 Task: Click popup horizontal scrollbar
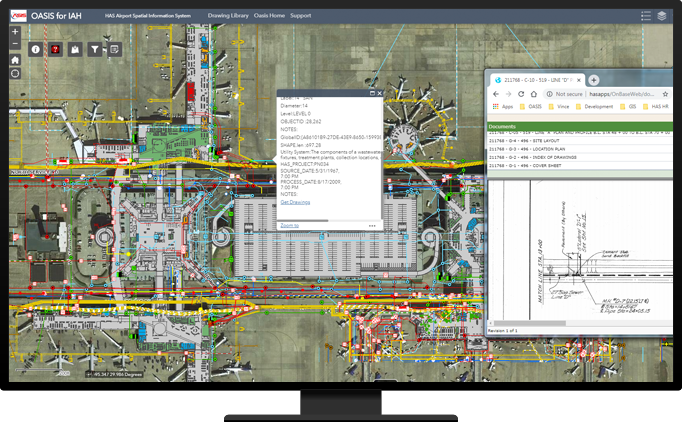click(303, 221)
